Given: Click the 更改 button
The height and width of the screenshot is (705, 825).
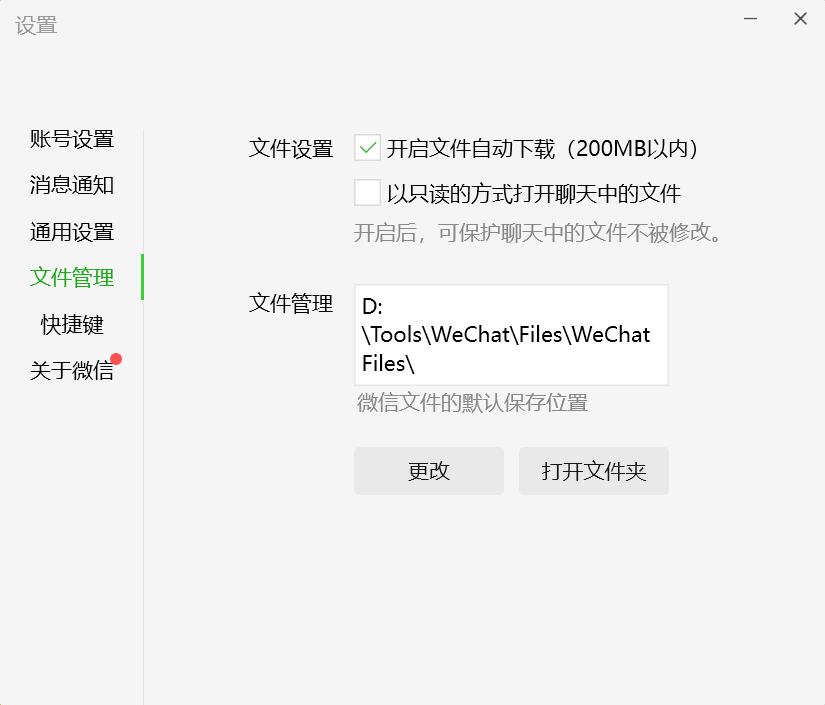Looking at the screenshot, I should click(429, 471).
